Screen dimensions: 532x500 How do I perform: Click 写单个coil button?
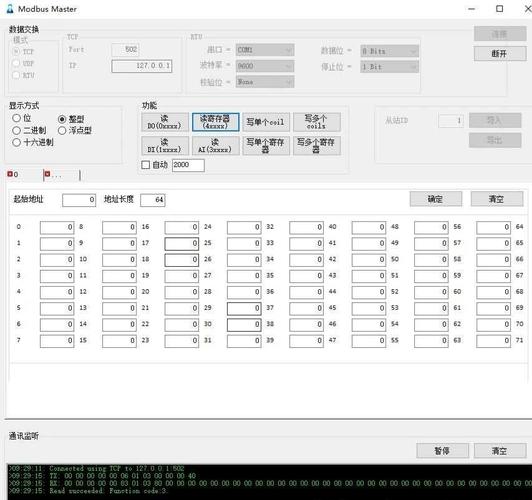pos(266,122)
